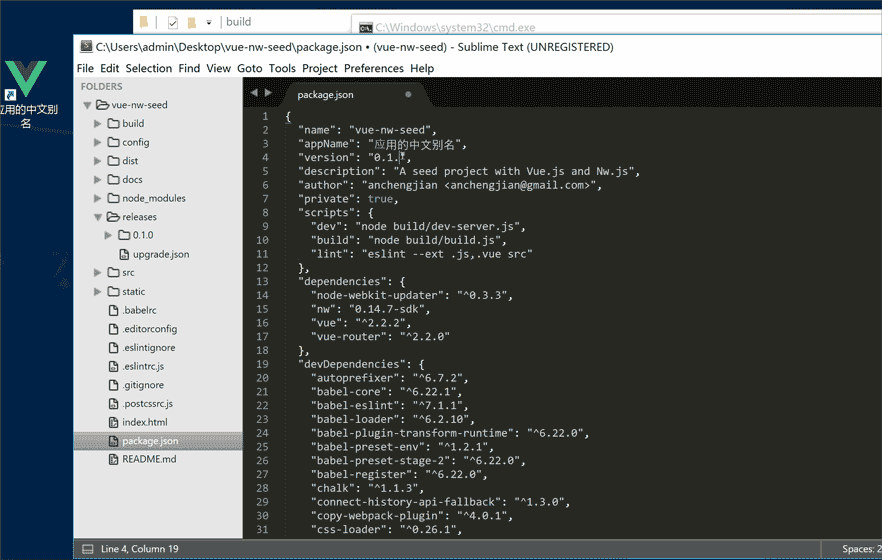Expand the build folder
The height and width of the screenshot is (560, 882).
[97, 124]
